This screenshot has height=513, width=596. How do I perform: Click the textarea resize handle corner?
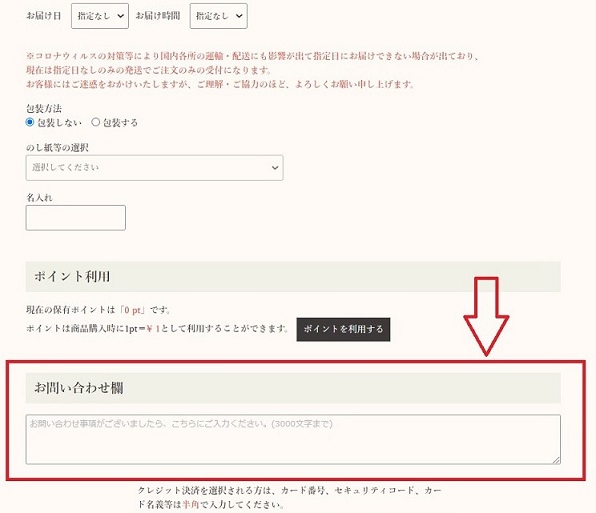point(556,460)
